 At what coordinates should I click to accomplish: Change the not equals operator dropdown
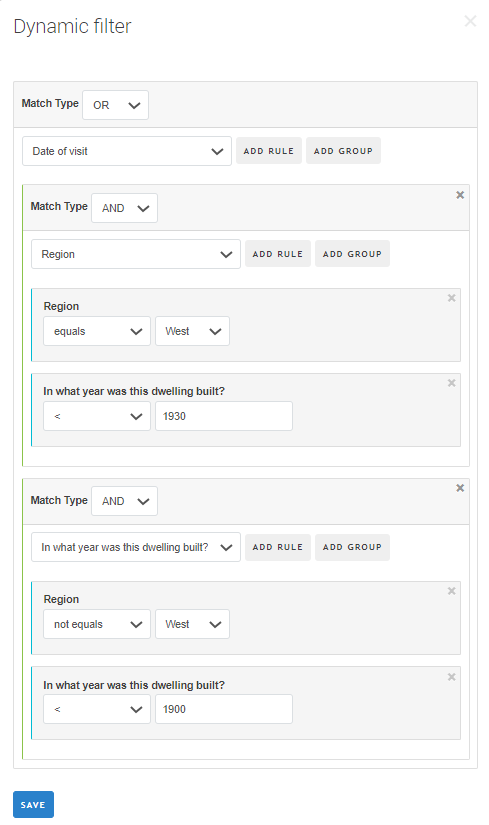pos(97,625)
